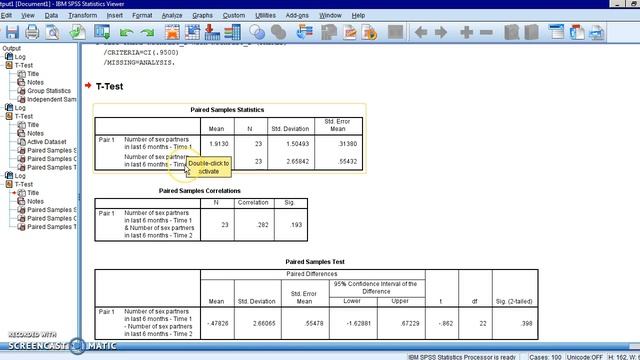This screenshot has height=360, width=640.
Task: Open the Window menu
Action: (x=330, y=16)
